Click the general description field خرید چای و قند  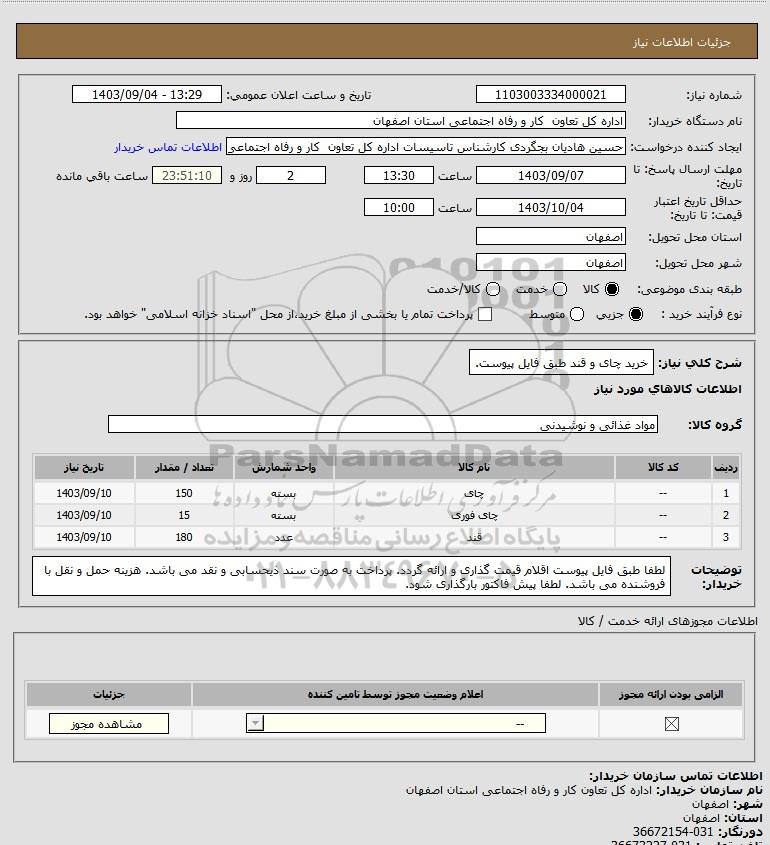click(561, 362)
